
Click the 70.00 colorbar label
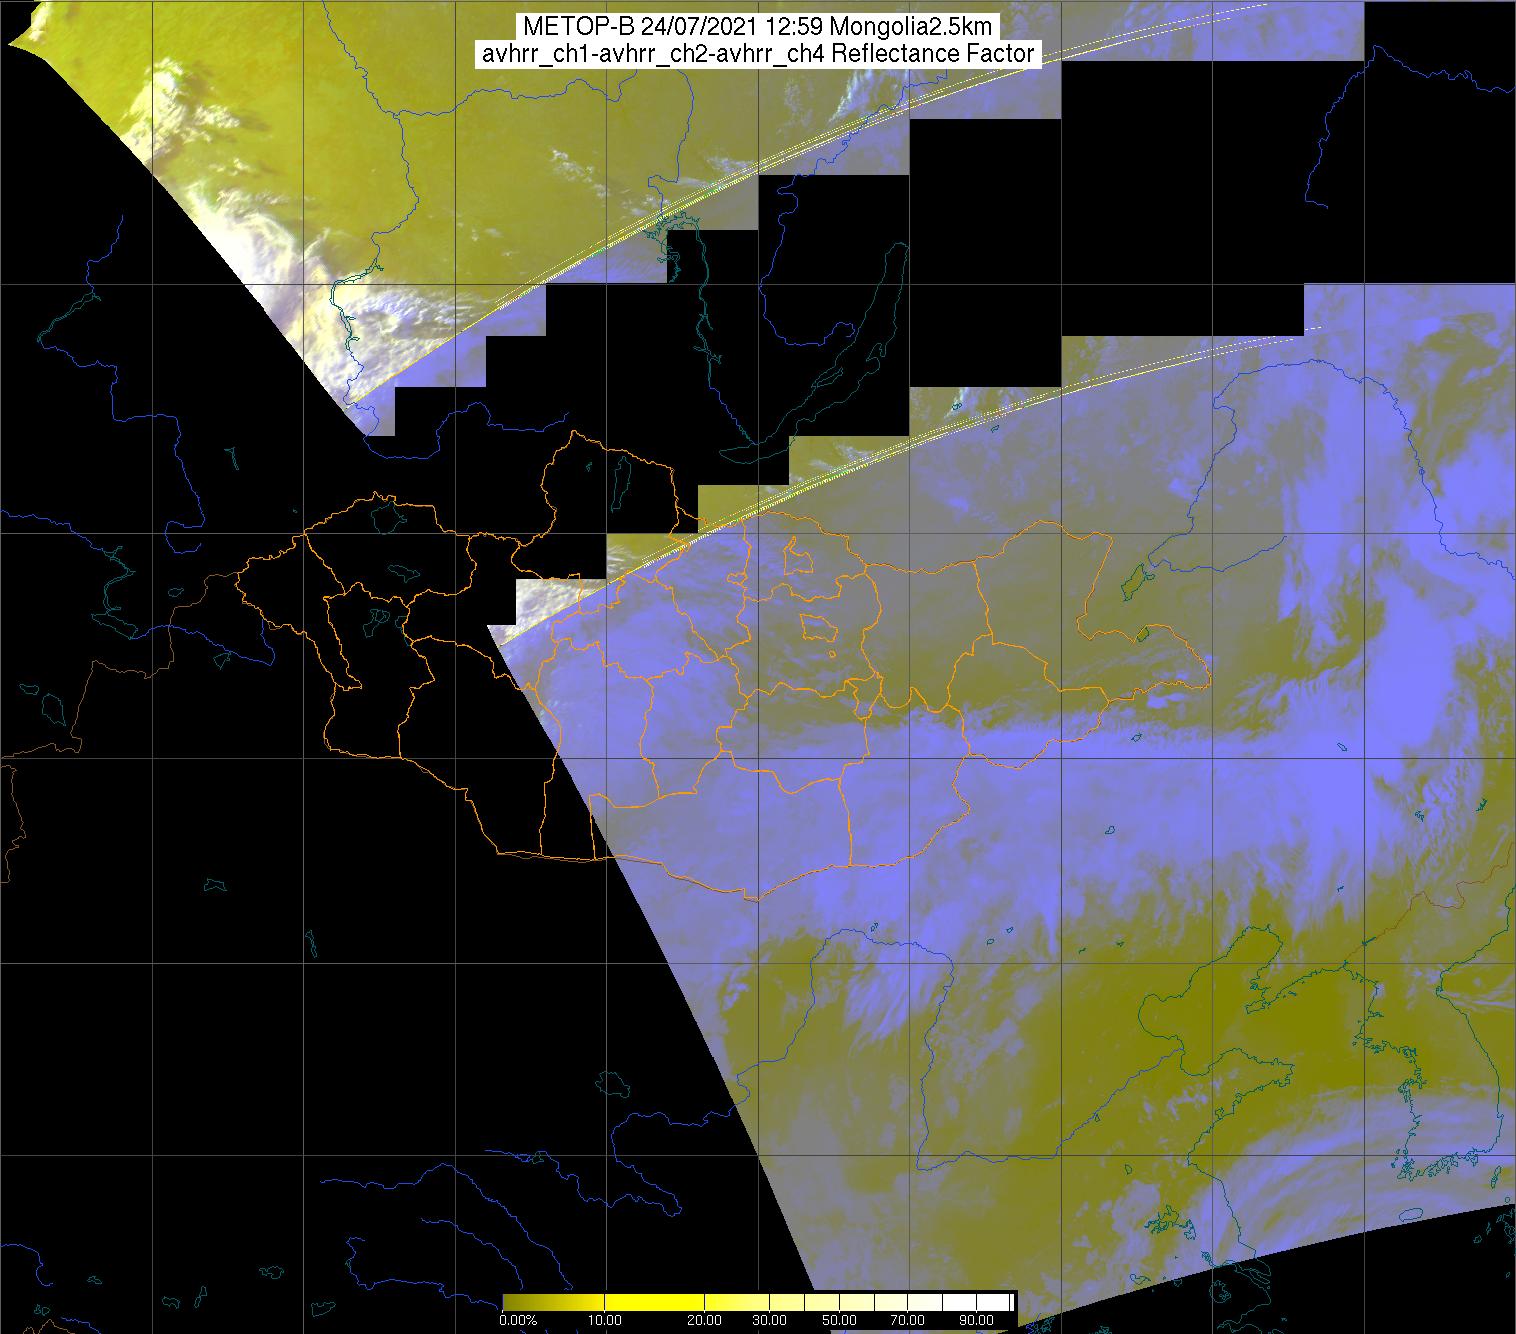point(909,1321)
